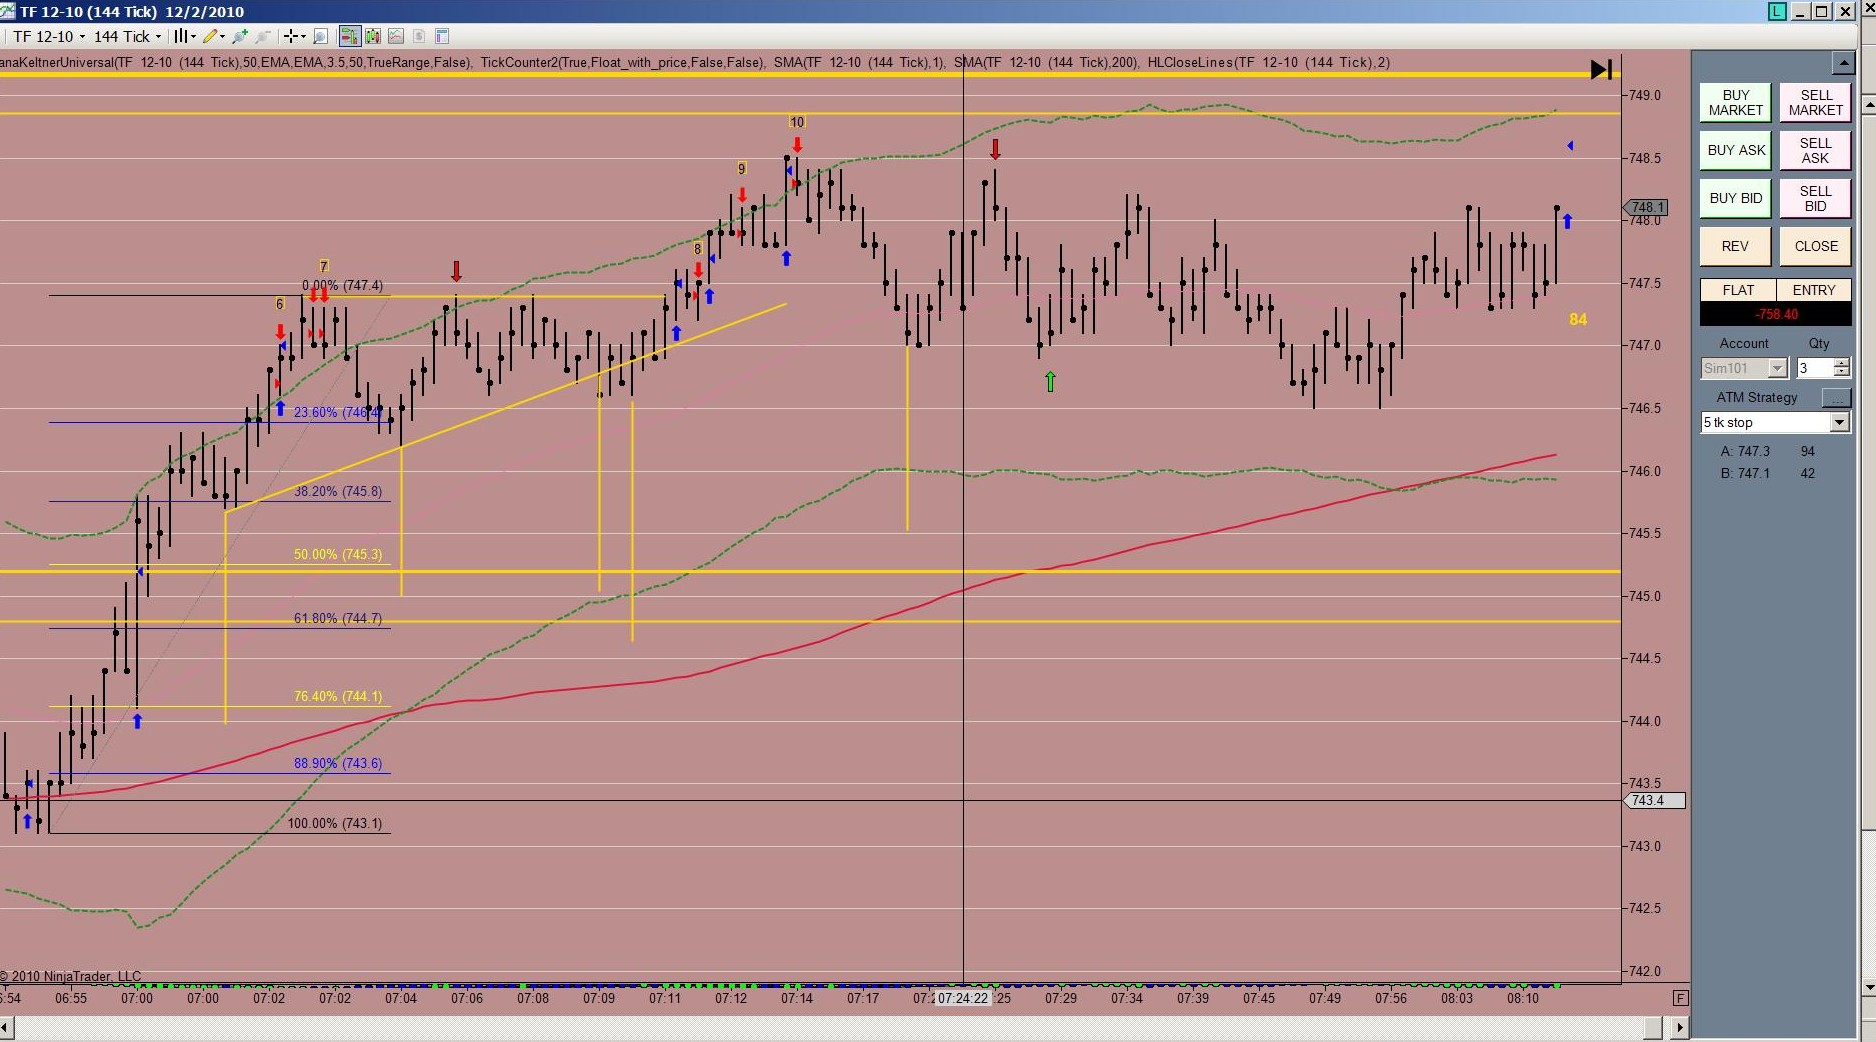Click BUY MARKET button
Viewport: 1876px width, 1042px height.
(1735, 103)
